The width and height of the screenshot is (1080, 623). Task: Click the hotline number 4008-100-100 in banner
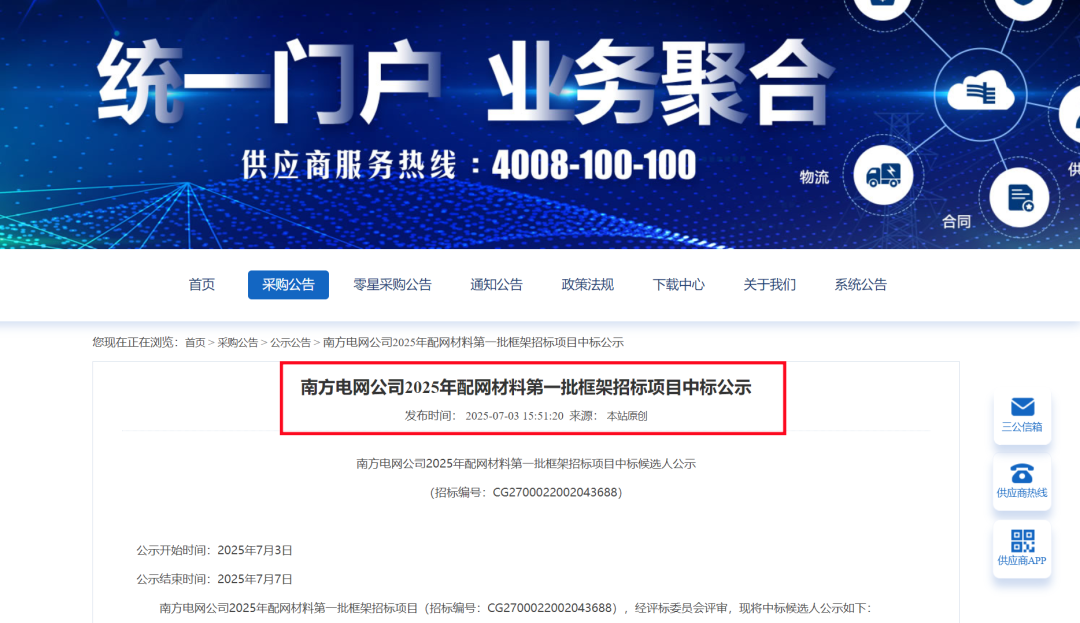pyautogui.click(x=594, y=165)
